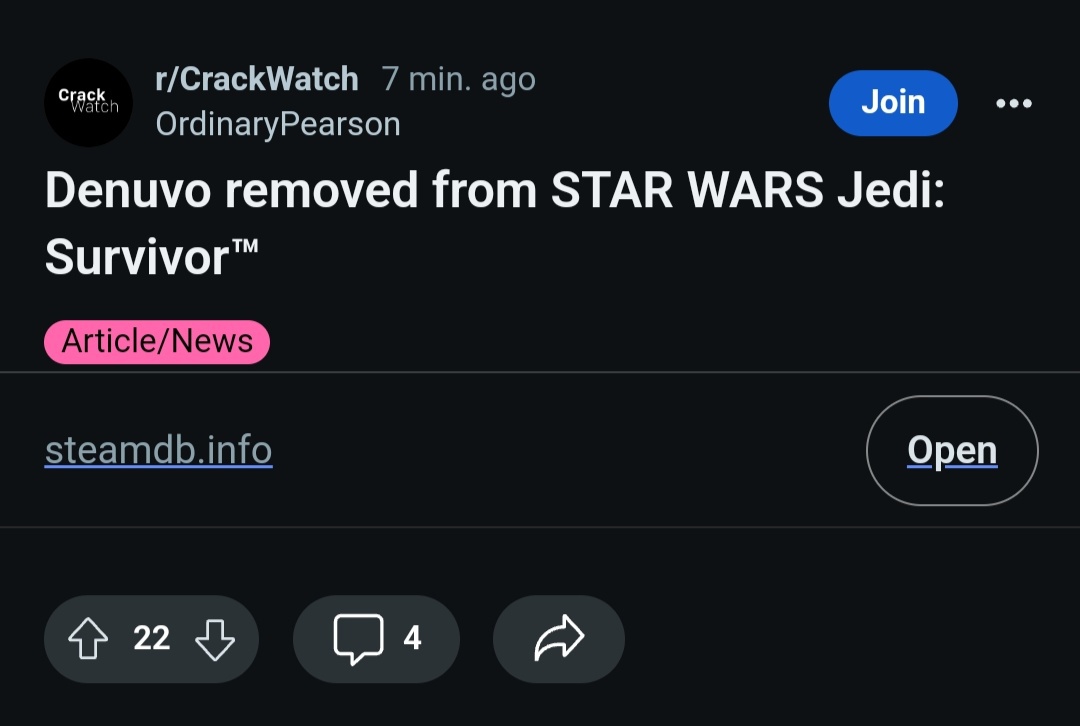Viewport: 1080px width, 726px height.
Task: View the OrdinaryPearson user profile
Action: click(x=278, y=124)
